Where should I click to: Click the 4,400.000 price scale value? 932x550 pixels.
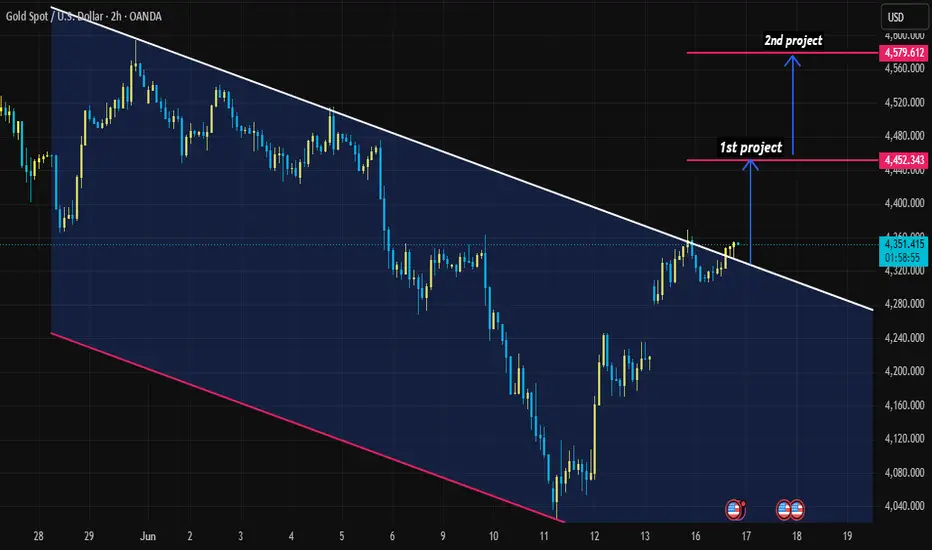(904, 203)
